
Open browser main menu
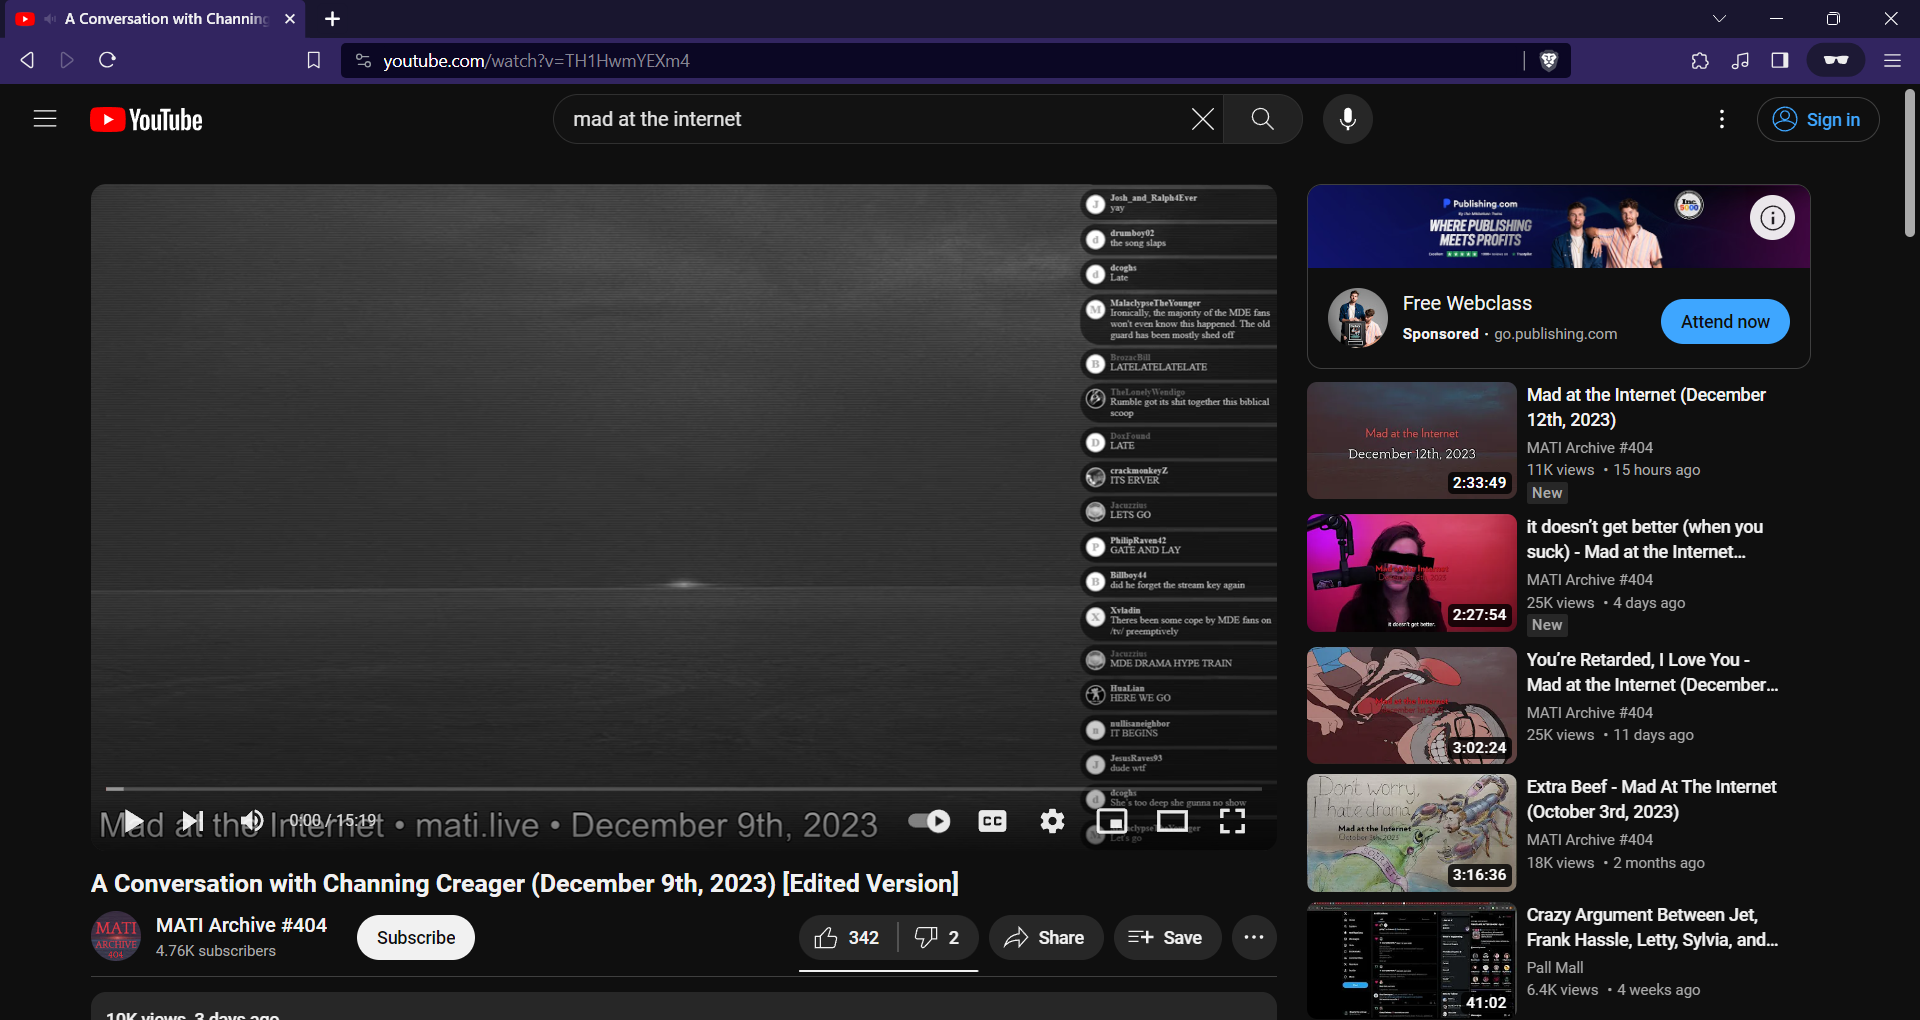(1892, 60)
